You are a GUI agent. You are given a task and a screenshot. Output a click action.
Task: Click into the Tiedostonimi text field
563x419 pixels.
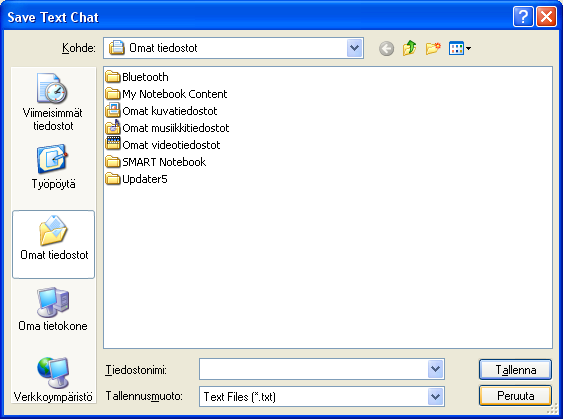tap(313, 369)
